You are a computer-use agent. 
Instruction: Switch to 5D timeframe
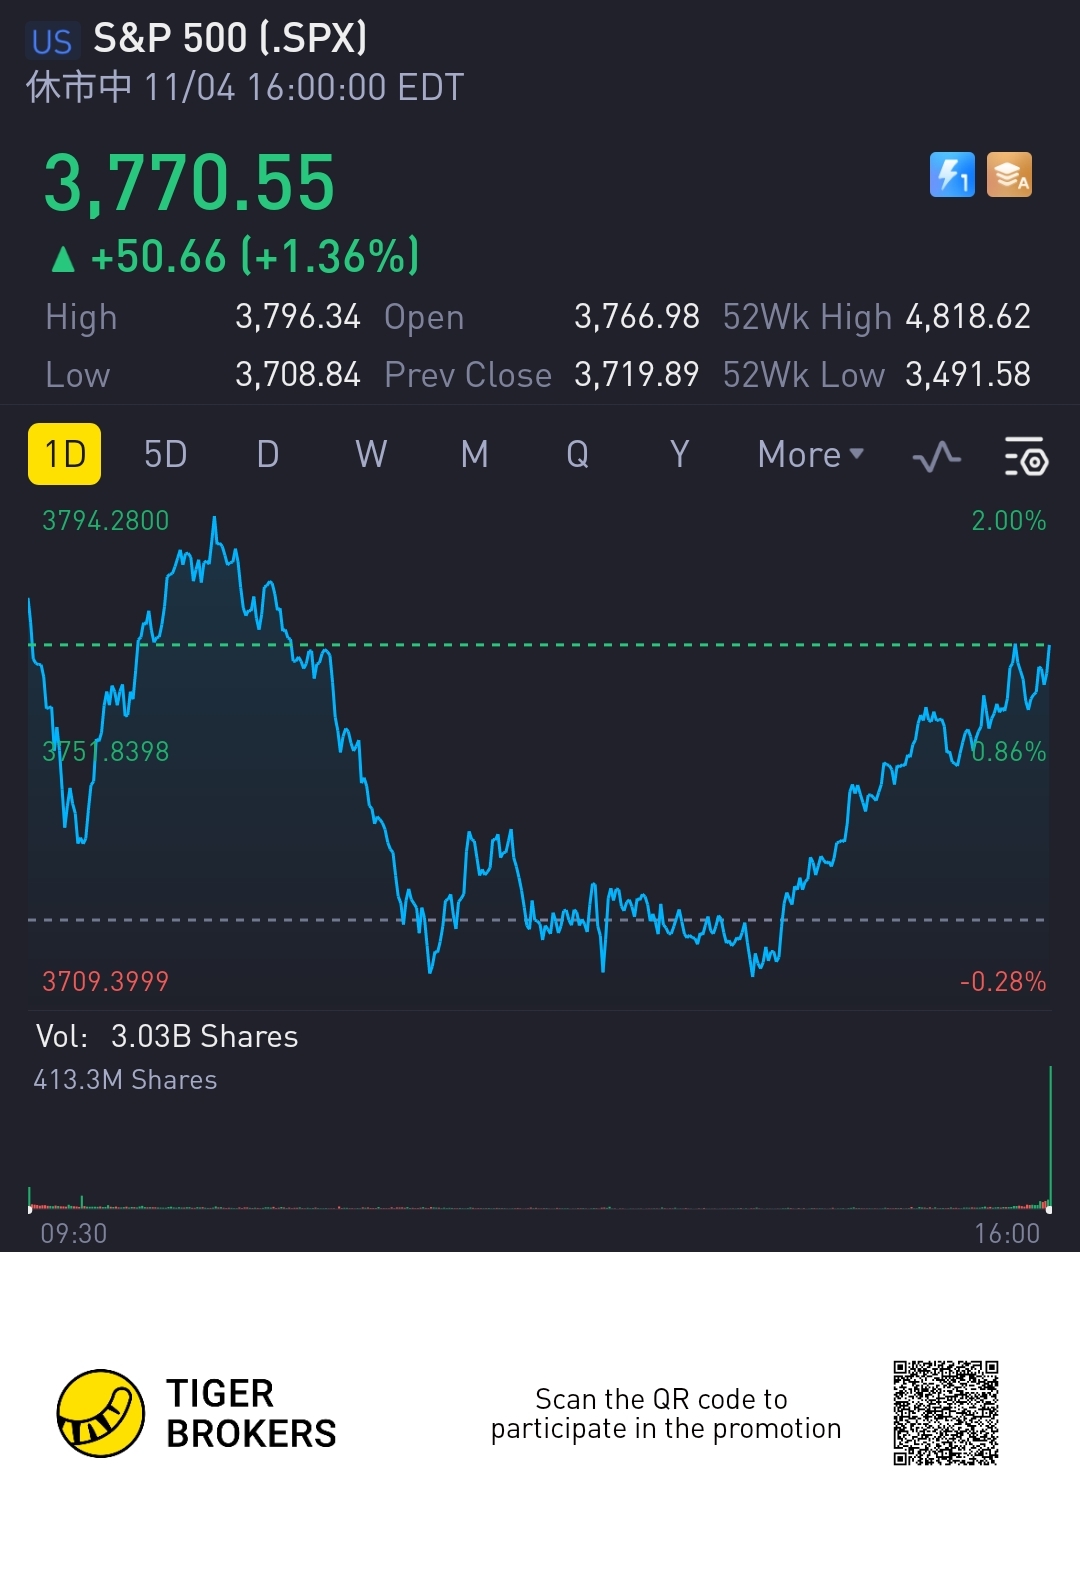pyautogui.click(x=166, y=454)
